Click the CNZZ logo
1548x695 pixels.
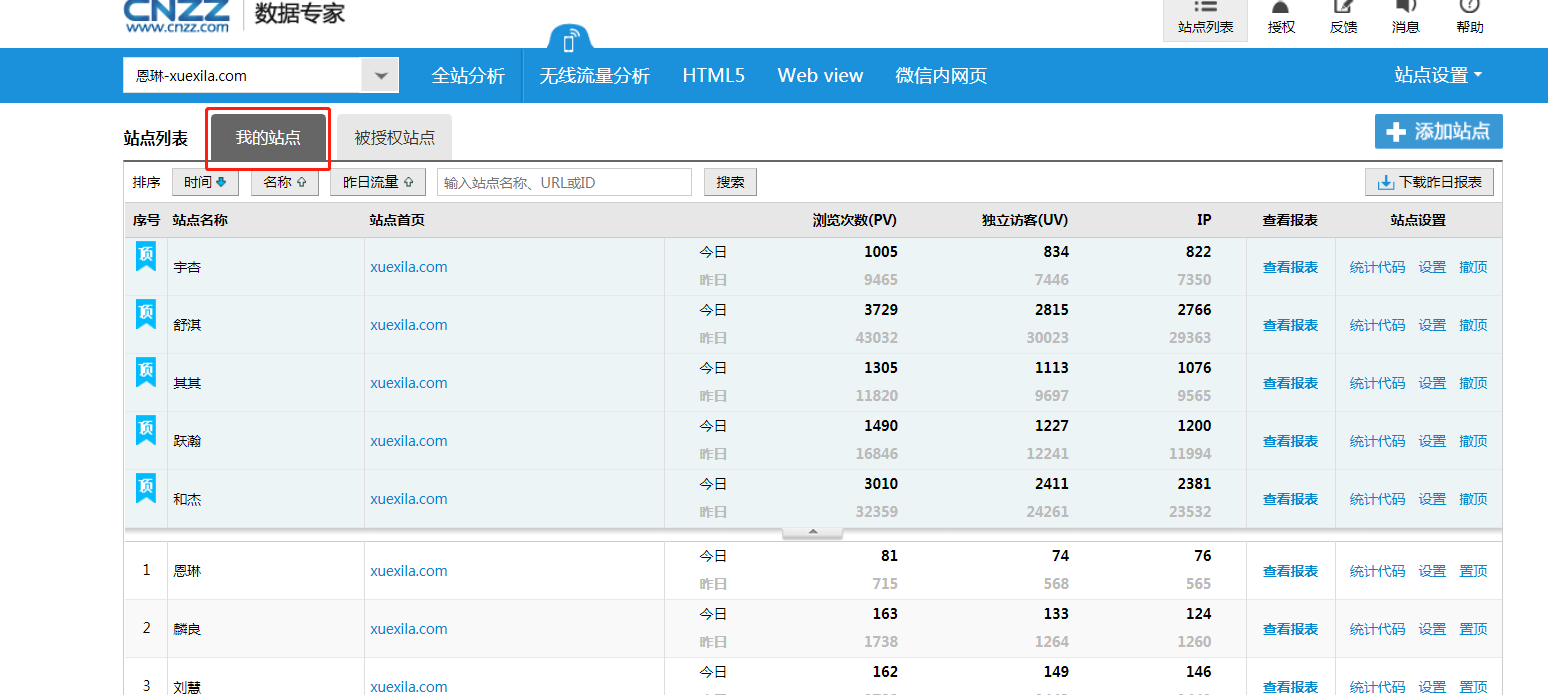tap(175, 14)
